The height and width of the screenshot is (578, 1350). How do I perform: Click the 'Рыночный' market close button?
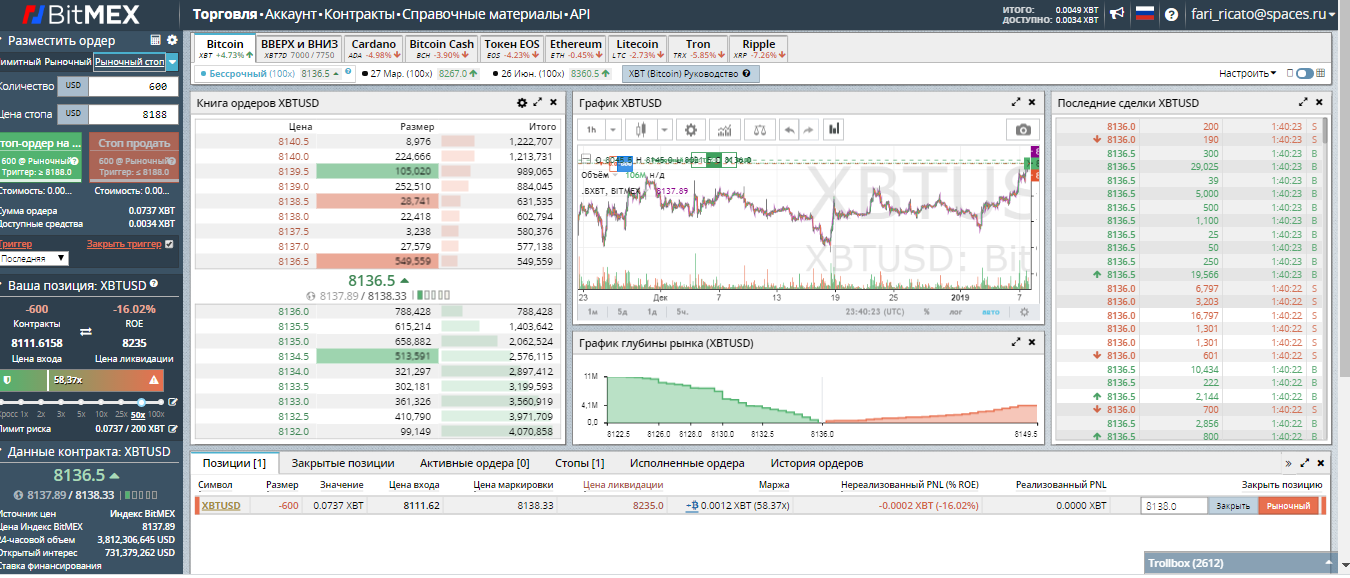[1288, 506]
